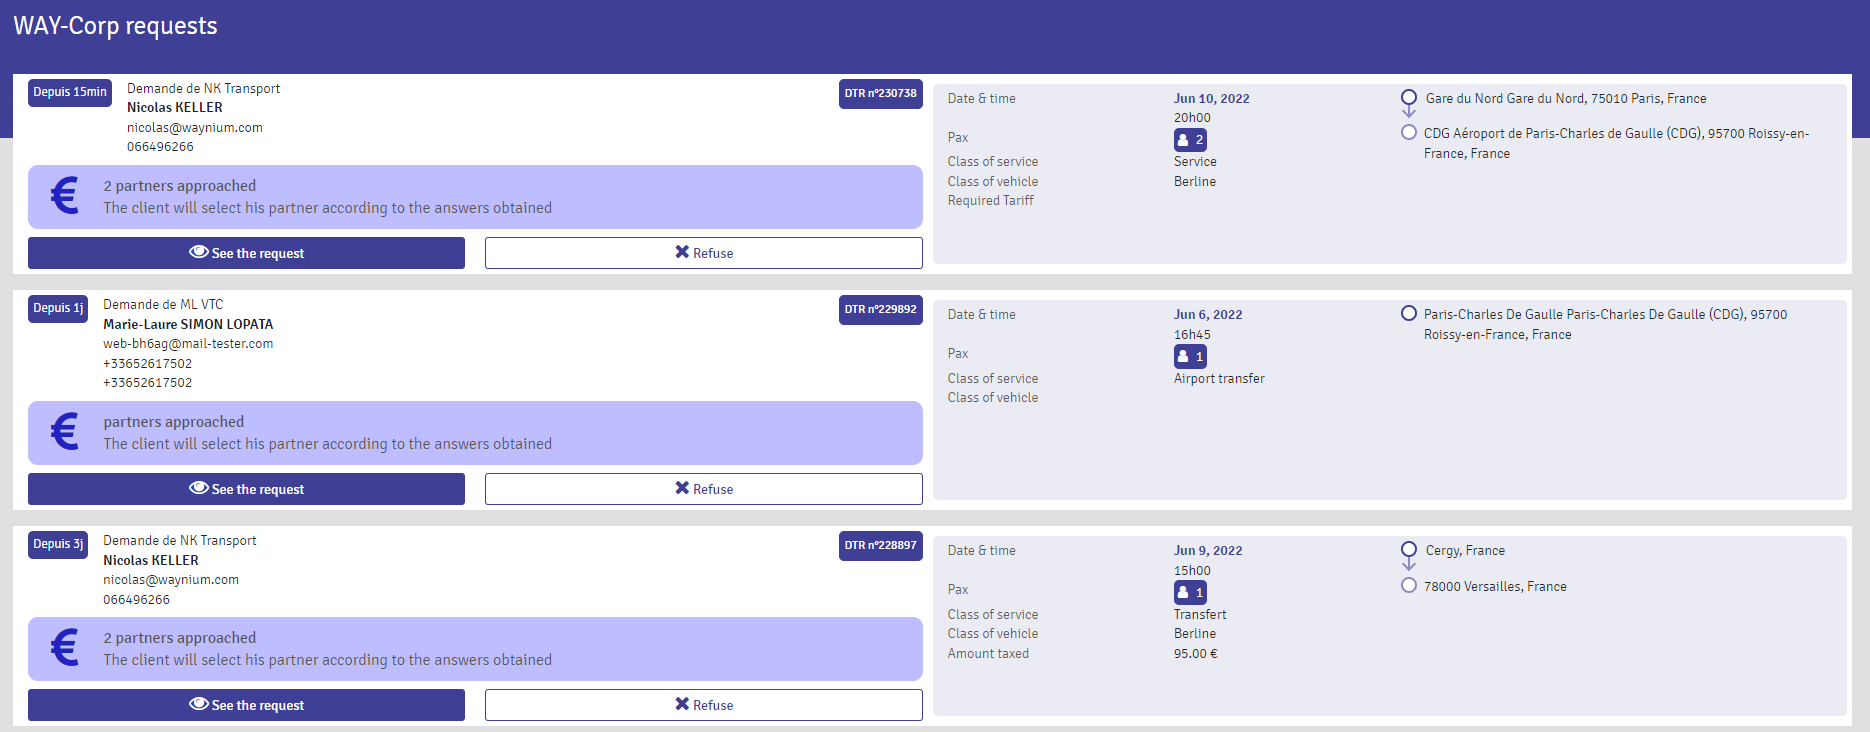Click email nicolas@waynium.com in first request
The height and width of the screenshot is (732, 1870).
click(x=195, y=128)
